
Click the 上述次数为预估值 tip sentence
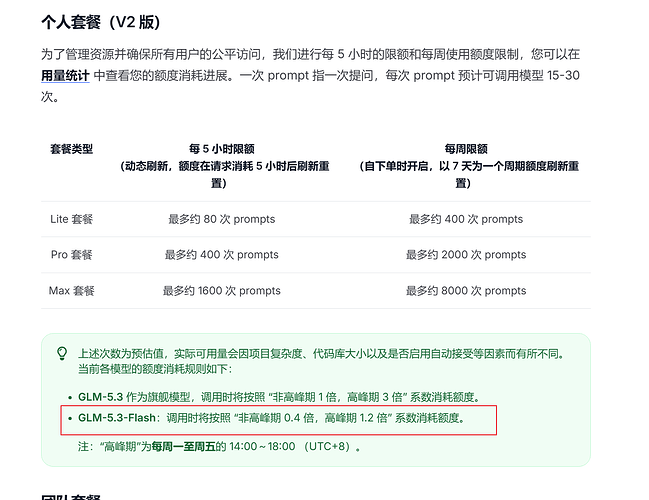pos(322,354)
